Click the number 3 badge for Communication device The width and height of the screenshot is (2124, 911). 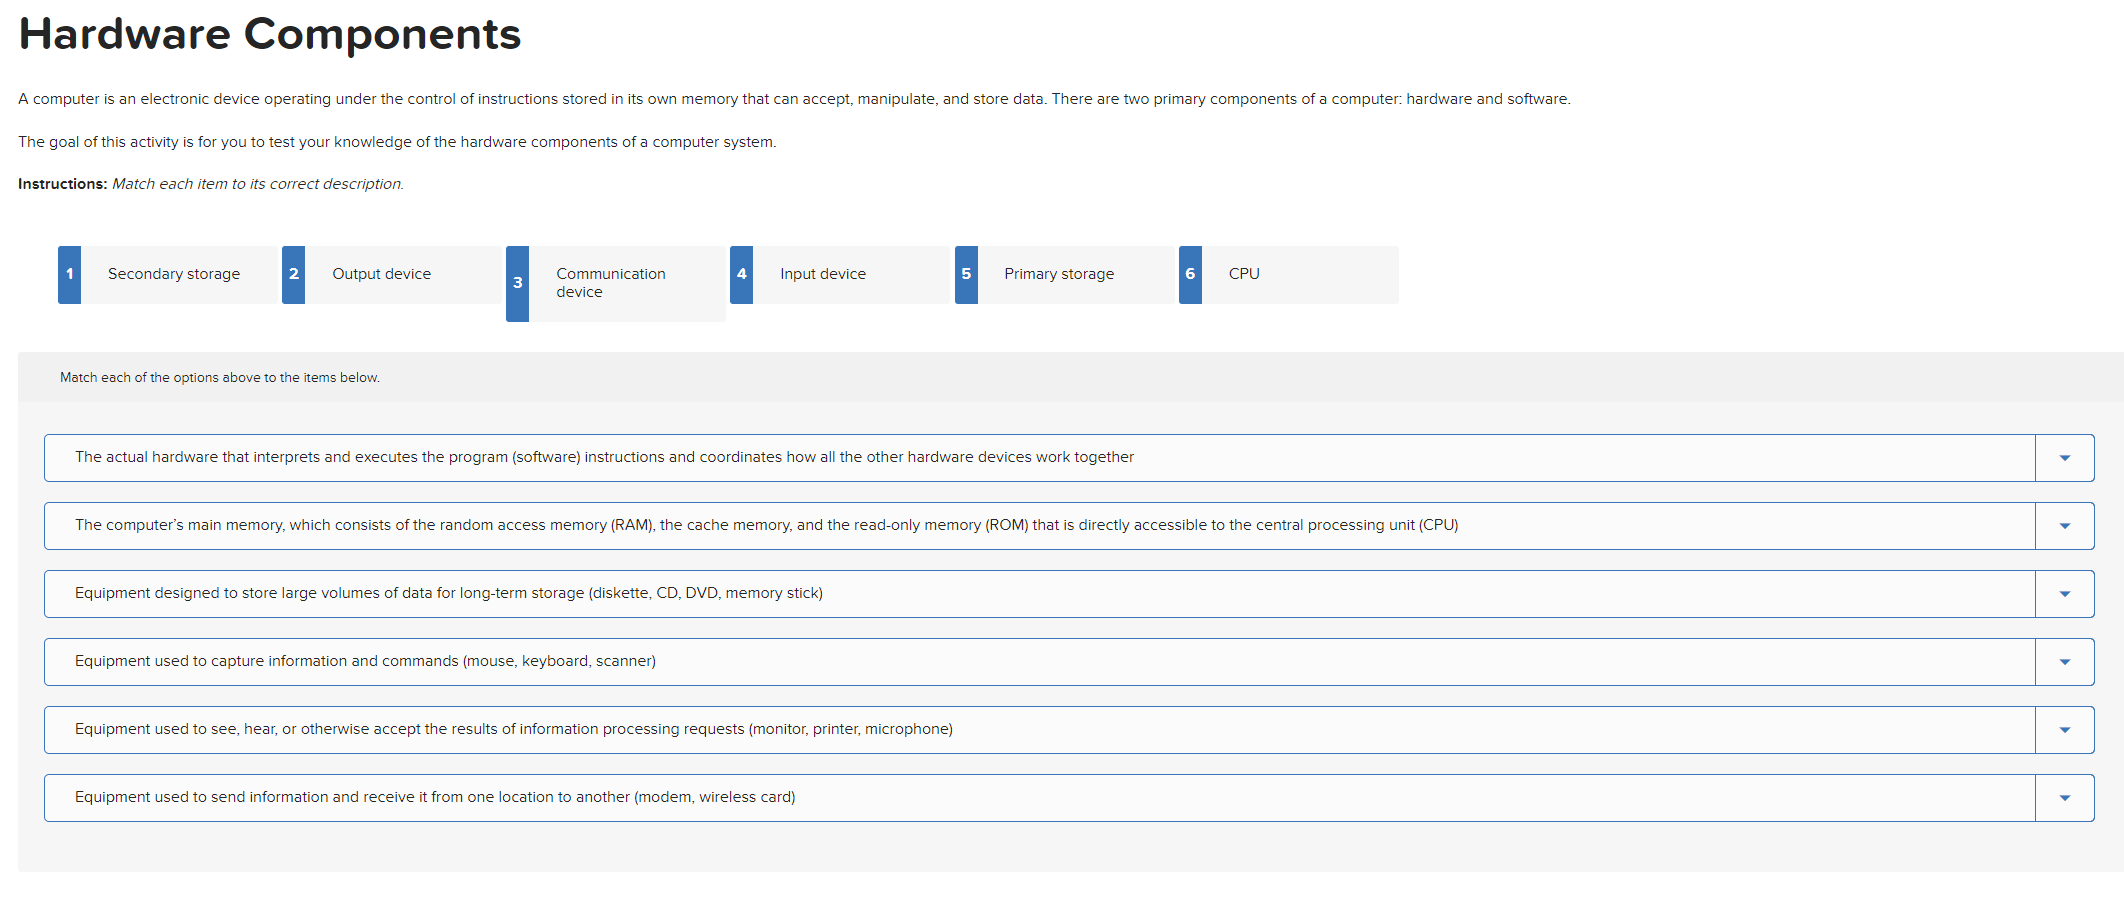tap(517, 283)
